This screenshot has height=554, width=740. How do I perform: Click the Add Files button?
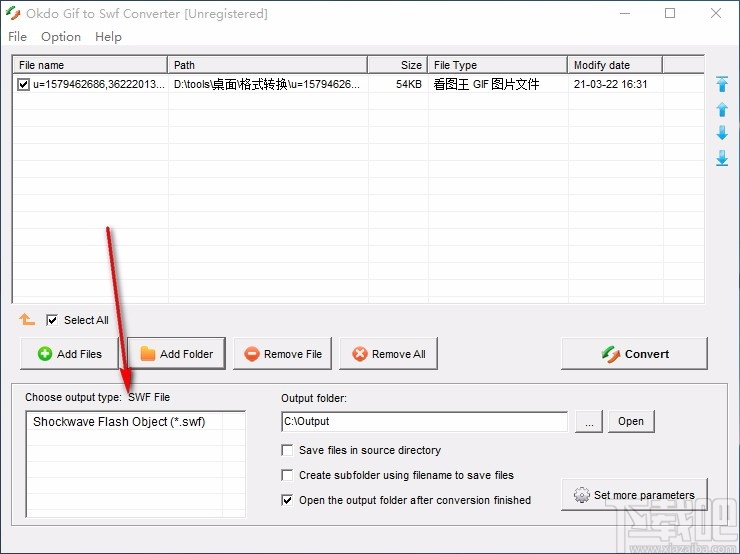click(69, 353)
